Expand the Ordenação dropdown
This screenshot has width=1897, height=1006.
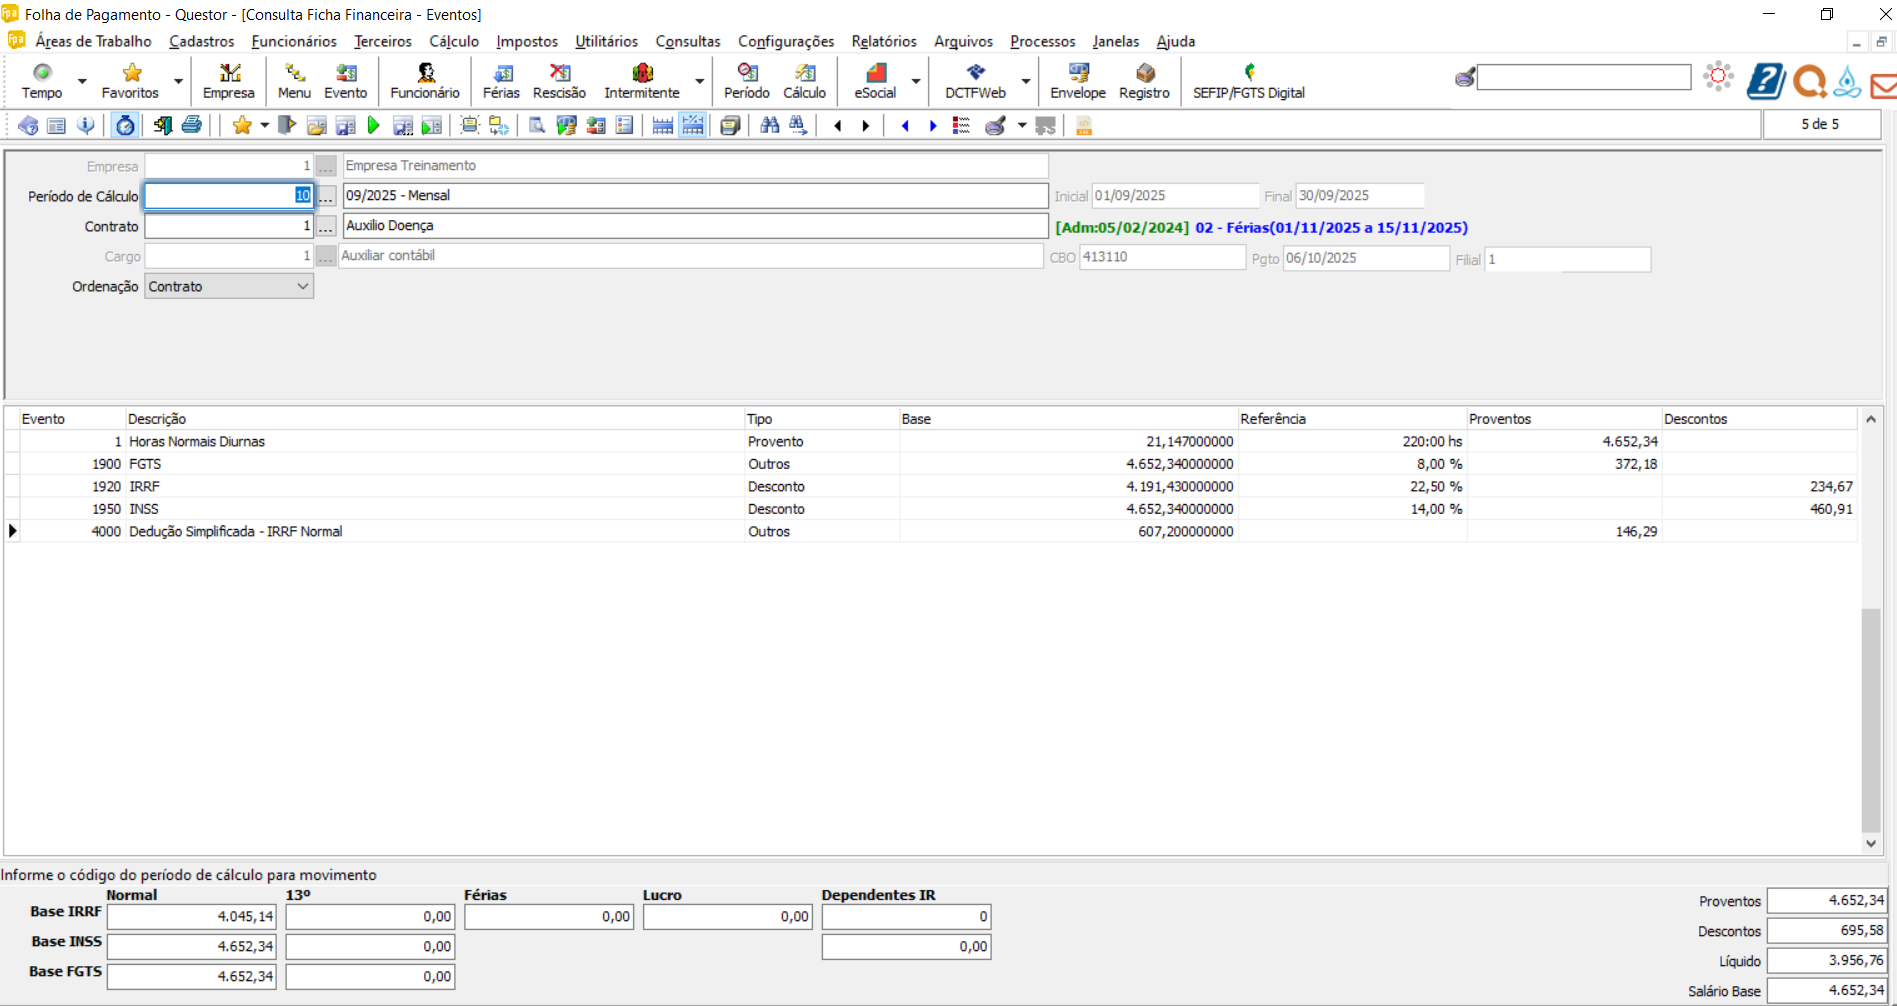[302, 287]
